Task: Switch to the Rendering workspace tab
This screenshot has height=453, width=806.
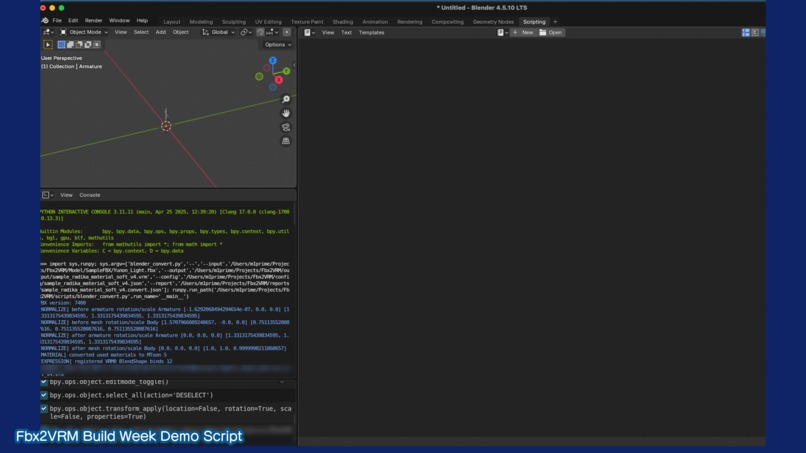Action: click(410, 22)
